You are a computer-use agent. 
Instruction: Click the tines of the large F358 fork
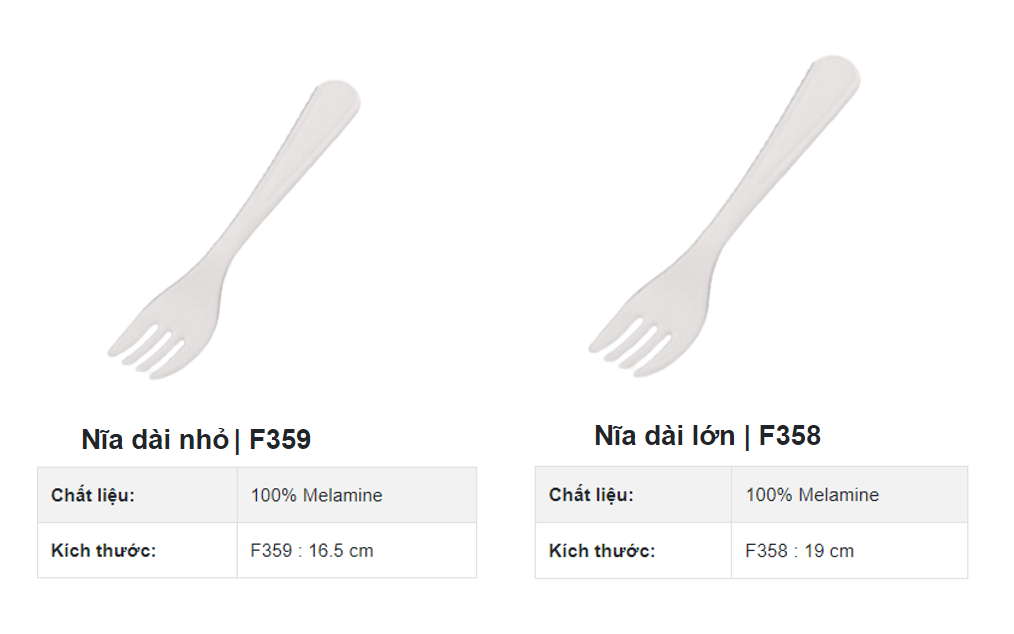(x=630, y=338)
